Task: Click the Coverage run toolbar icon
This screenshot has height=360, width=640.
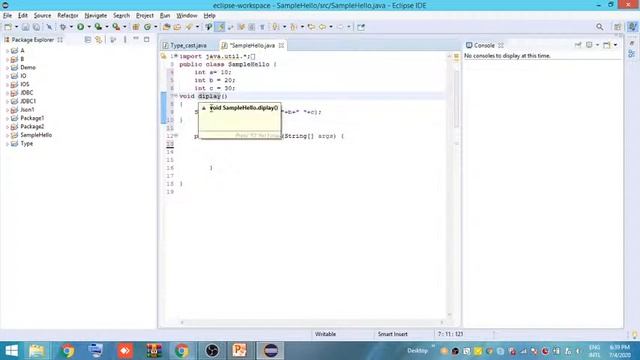Action: click(98, 27)
